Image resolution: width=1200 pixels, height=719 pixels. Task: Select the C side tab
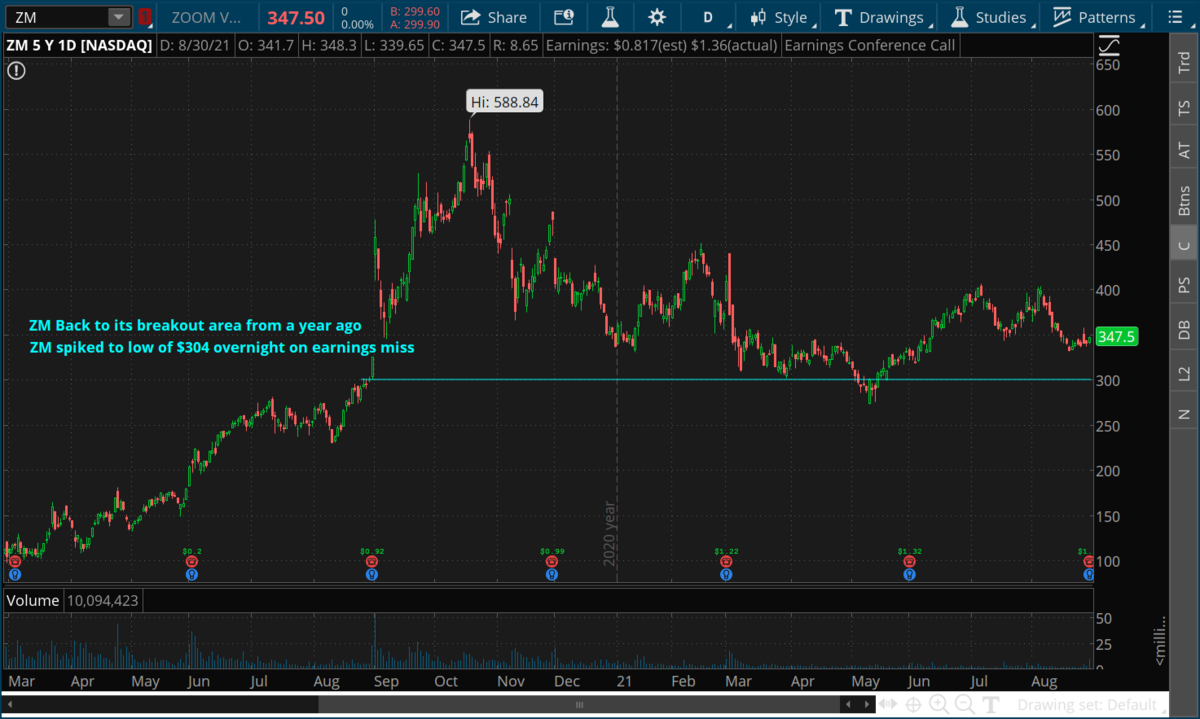tap(1184, 245)
